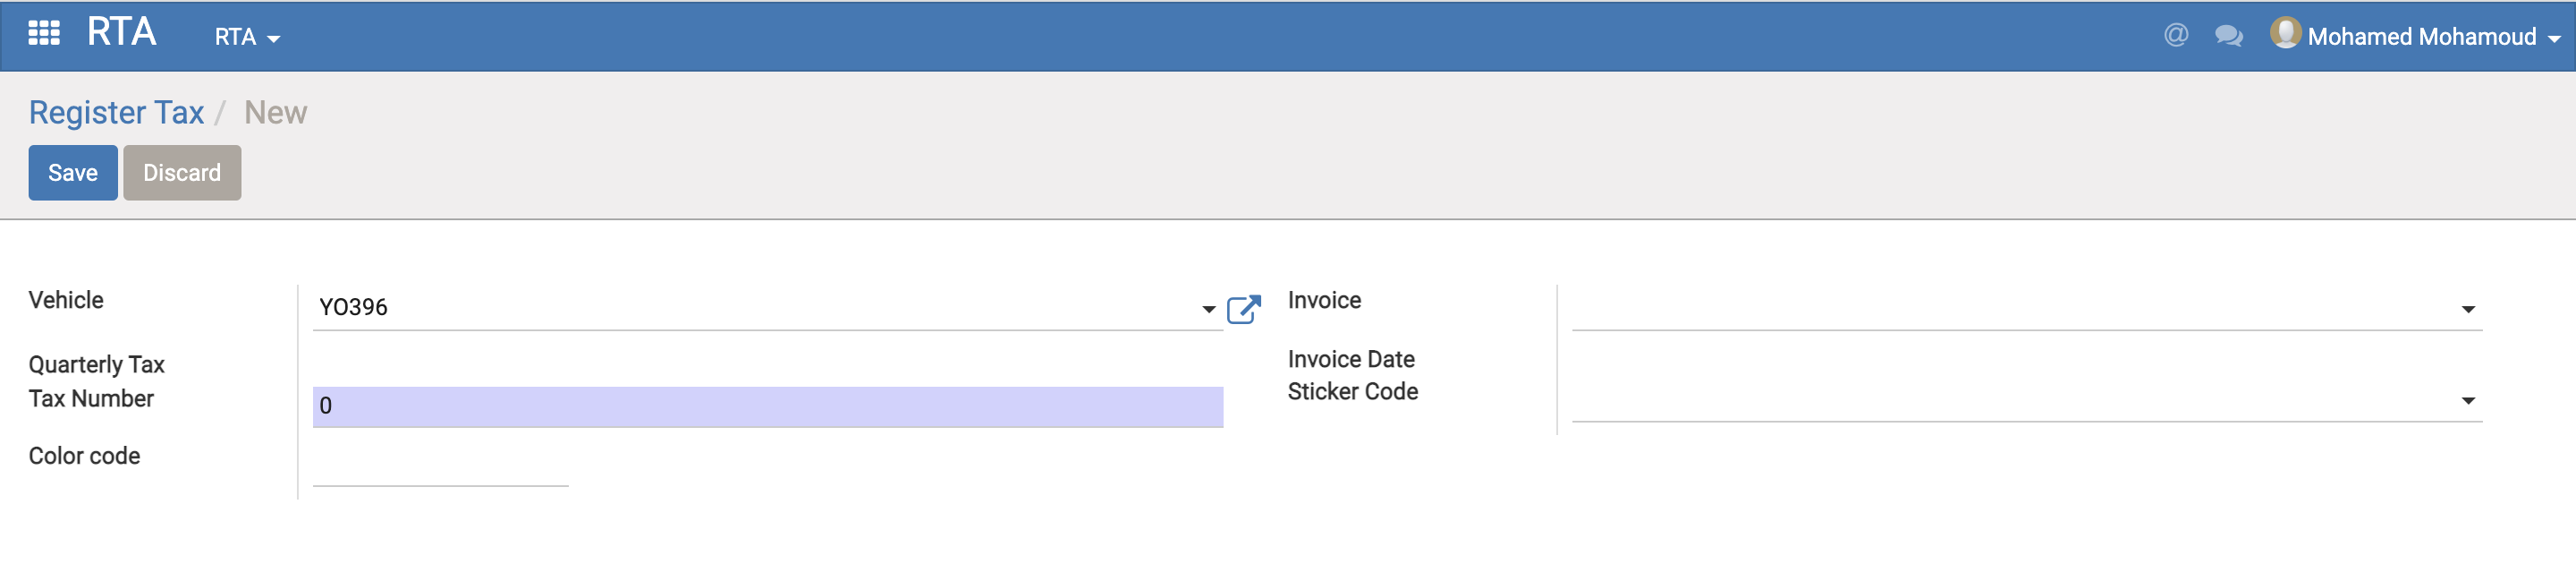The image size is (2576, 564).
Task: Open the conversations chat icon
Action: 2228,36
